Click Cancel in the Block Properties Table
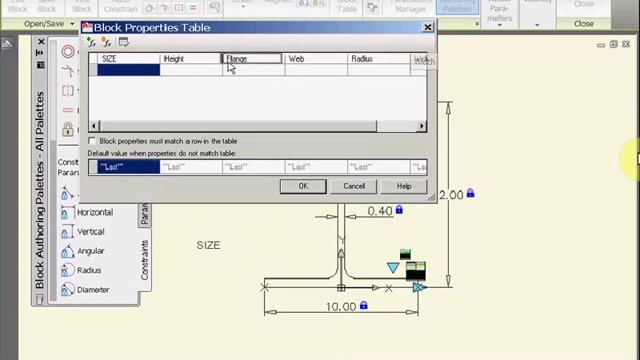The image size is (640, 360). pos(353,186)
